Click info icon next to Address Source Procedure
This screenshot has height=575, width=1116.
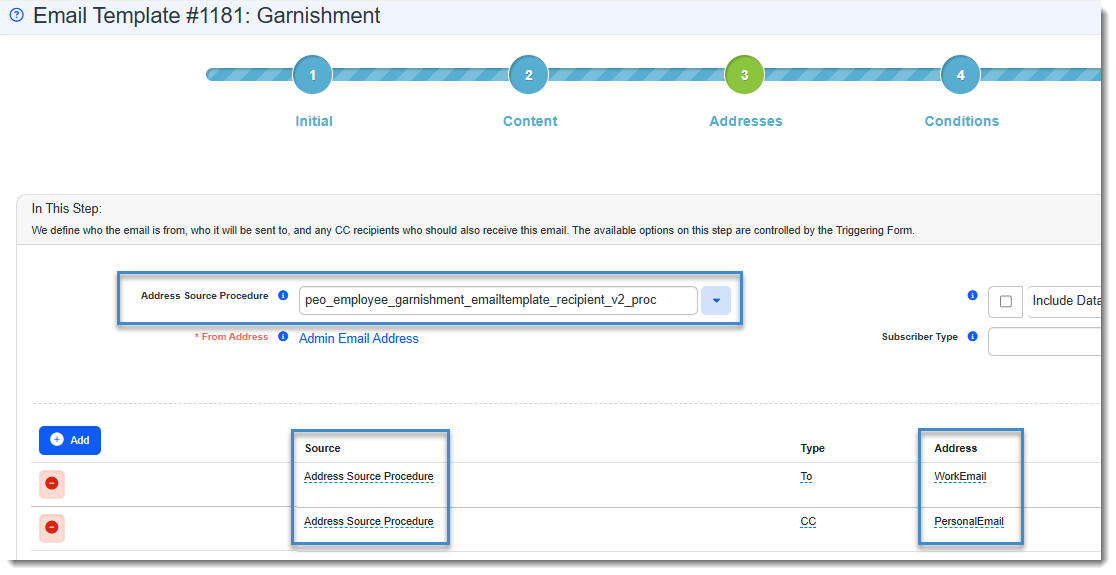[283, 296]
